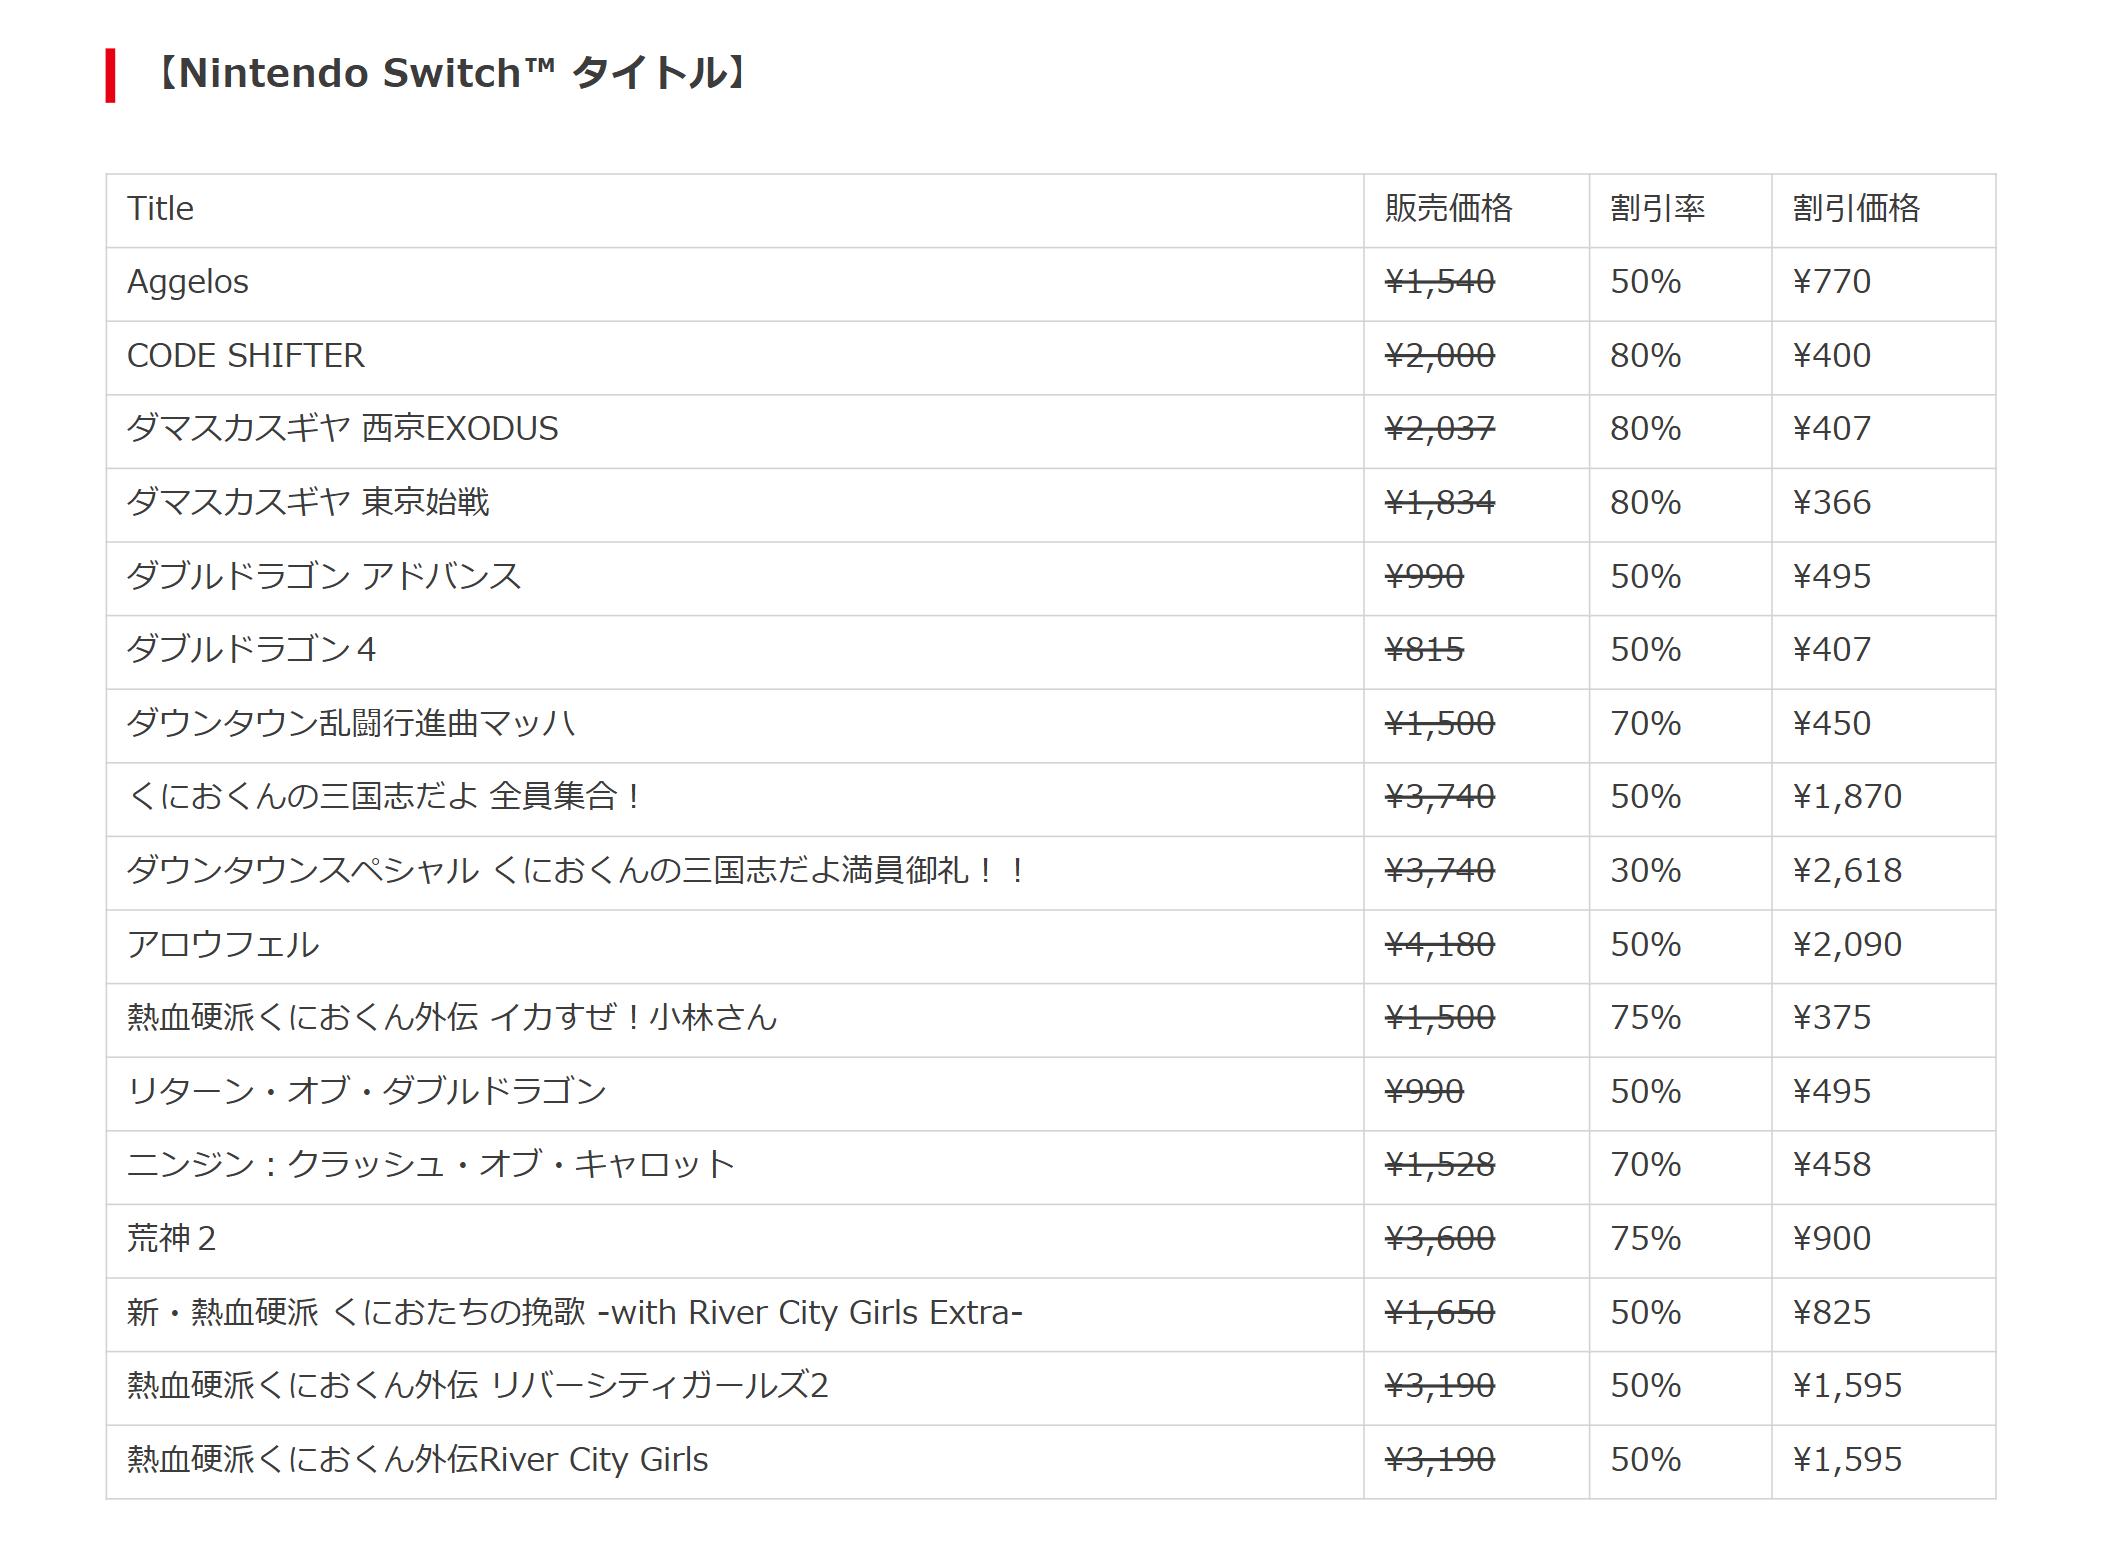This screenshot has height=1564, width=2102.
Task: Select the Aggelos title cell
Action: [x=188, y=282]
